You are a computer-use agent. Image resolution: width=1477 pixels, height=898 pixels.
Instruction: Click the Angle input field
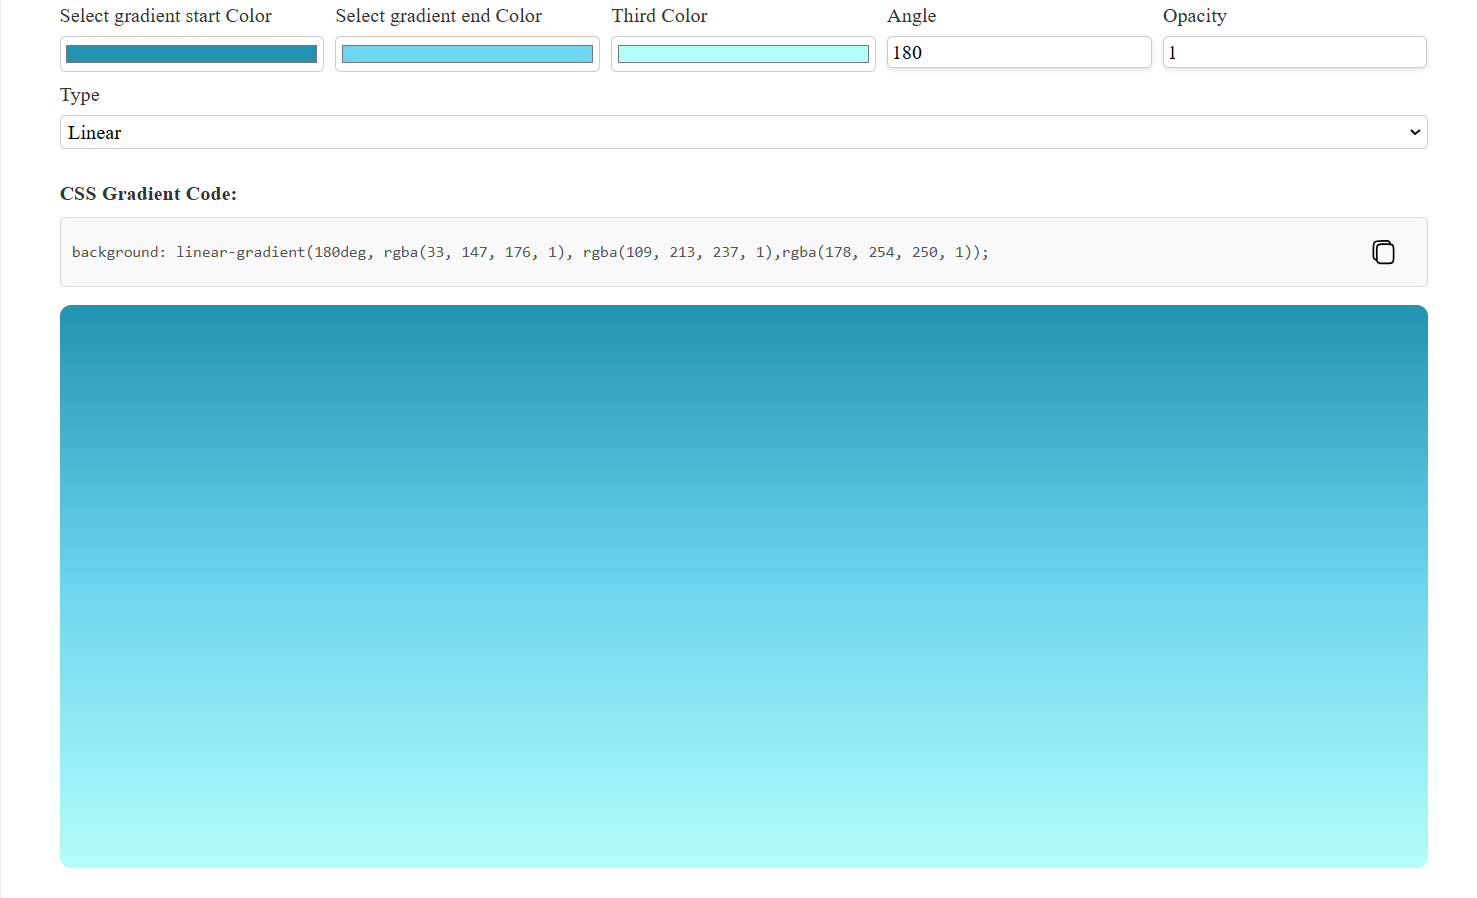click(x=1019, y=52)
